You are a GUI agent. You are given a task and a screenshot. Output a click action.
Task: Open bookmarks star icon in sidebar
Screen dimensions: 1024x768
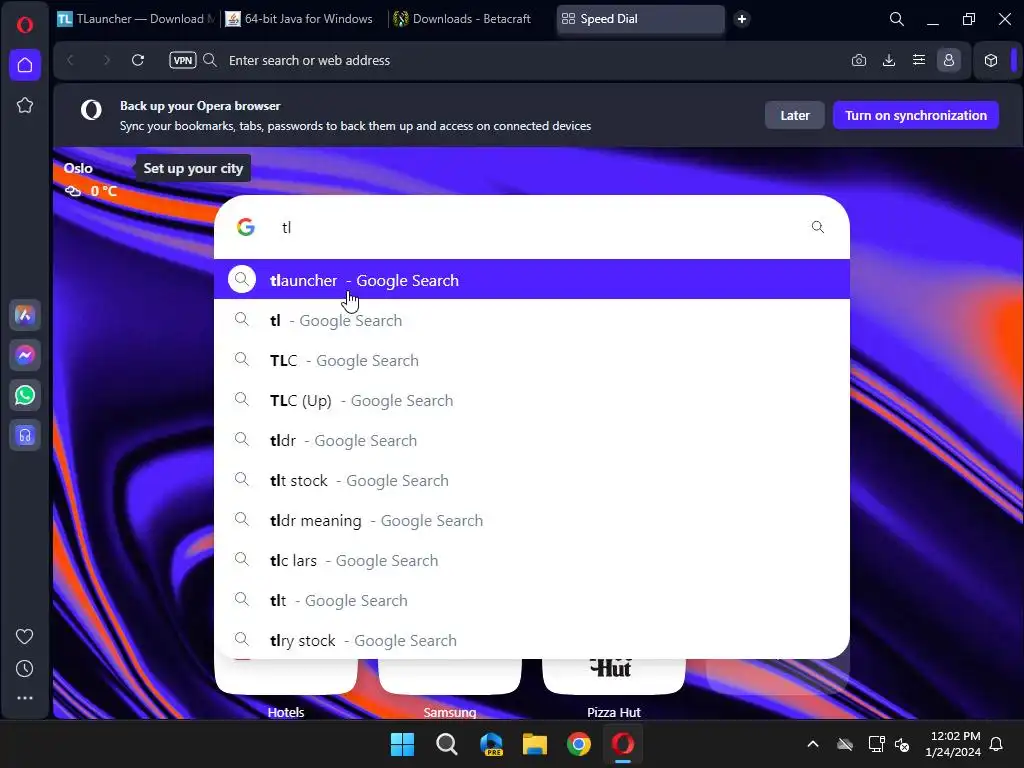pyautogui.click(x=25, y=105)
